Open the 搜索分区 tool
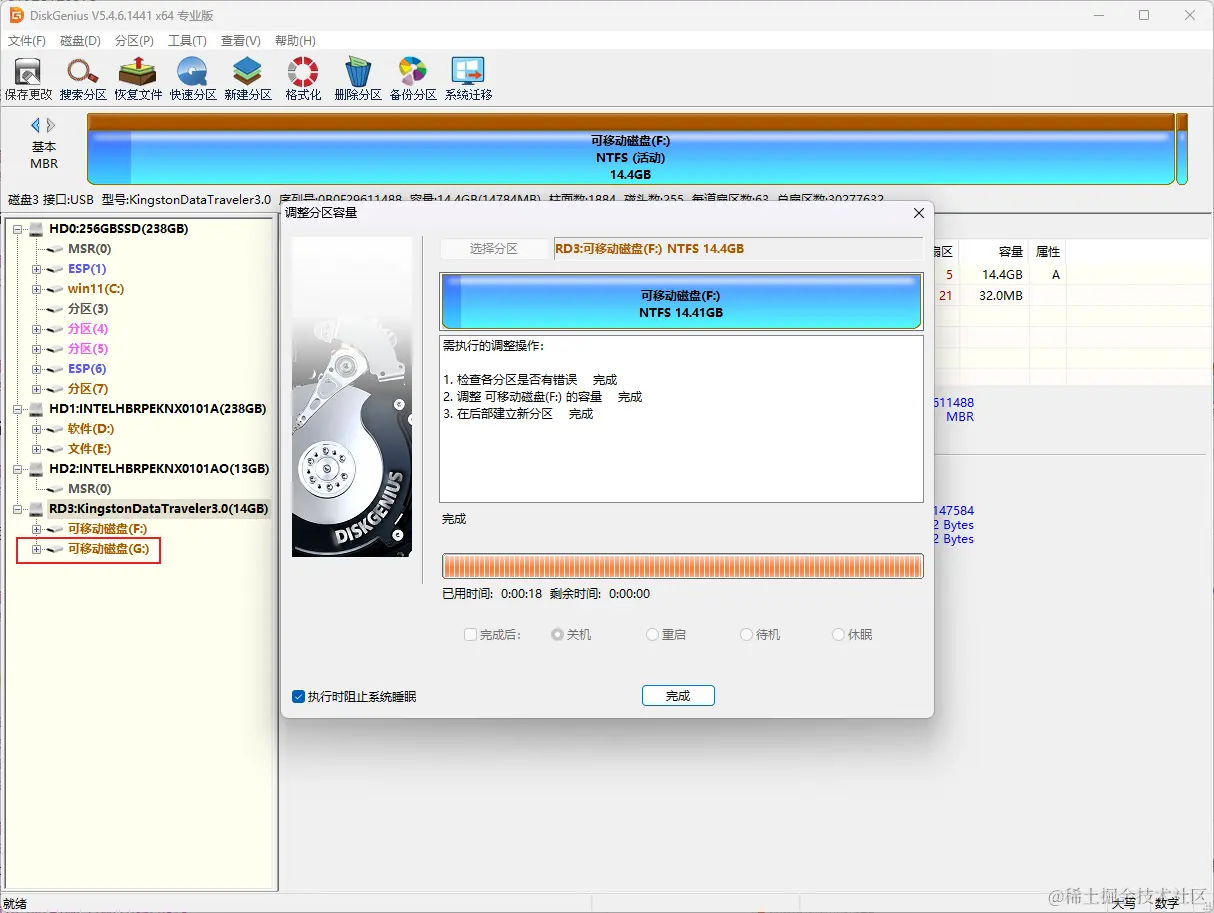Screen dimensions: 1214x913 coord(83,79)
